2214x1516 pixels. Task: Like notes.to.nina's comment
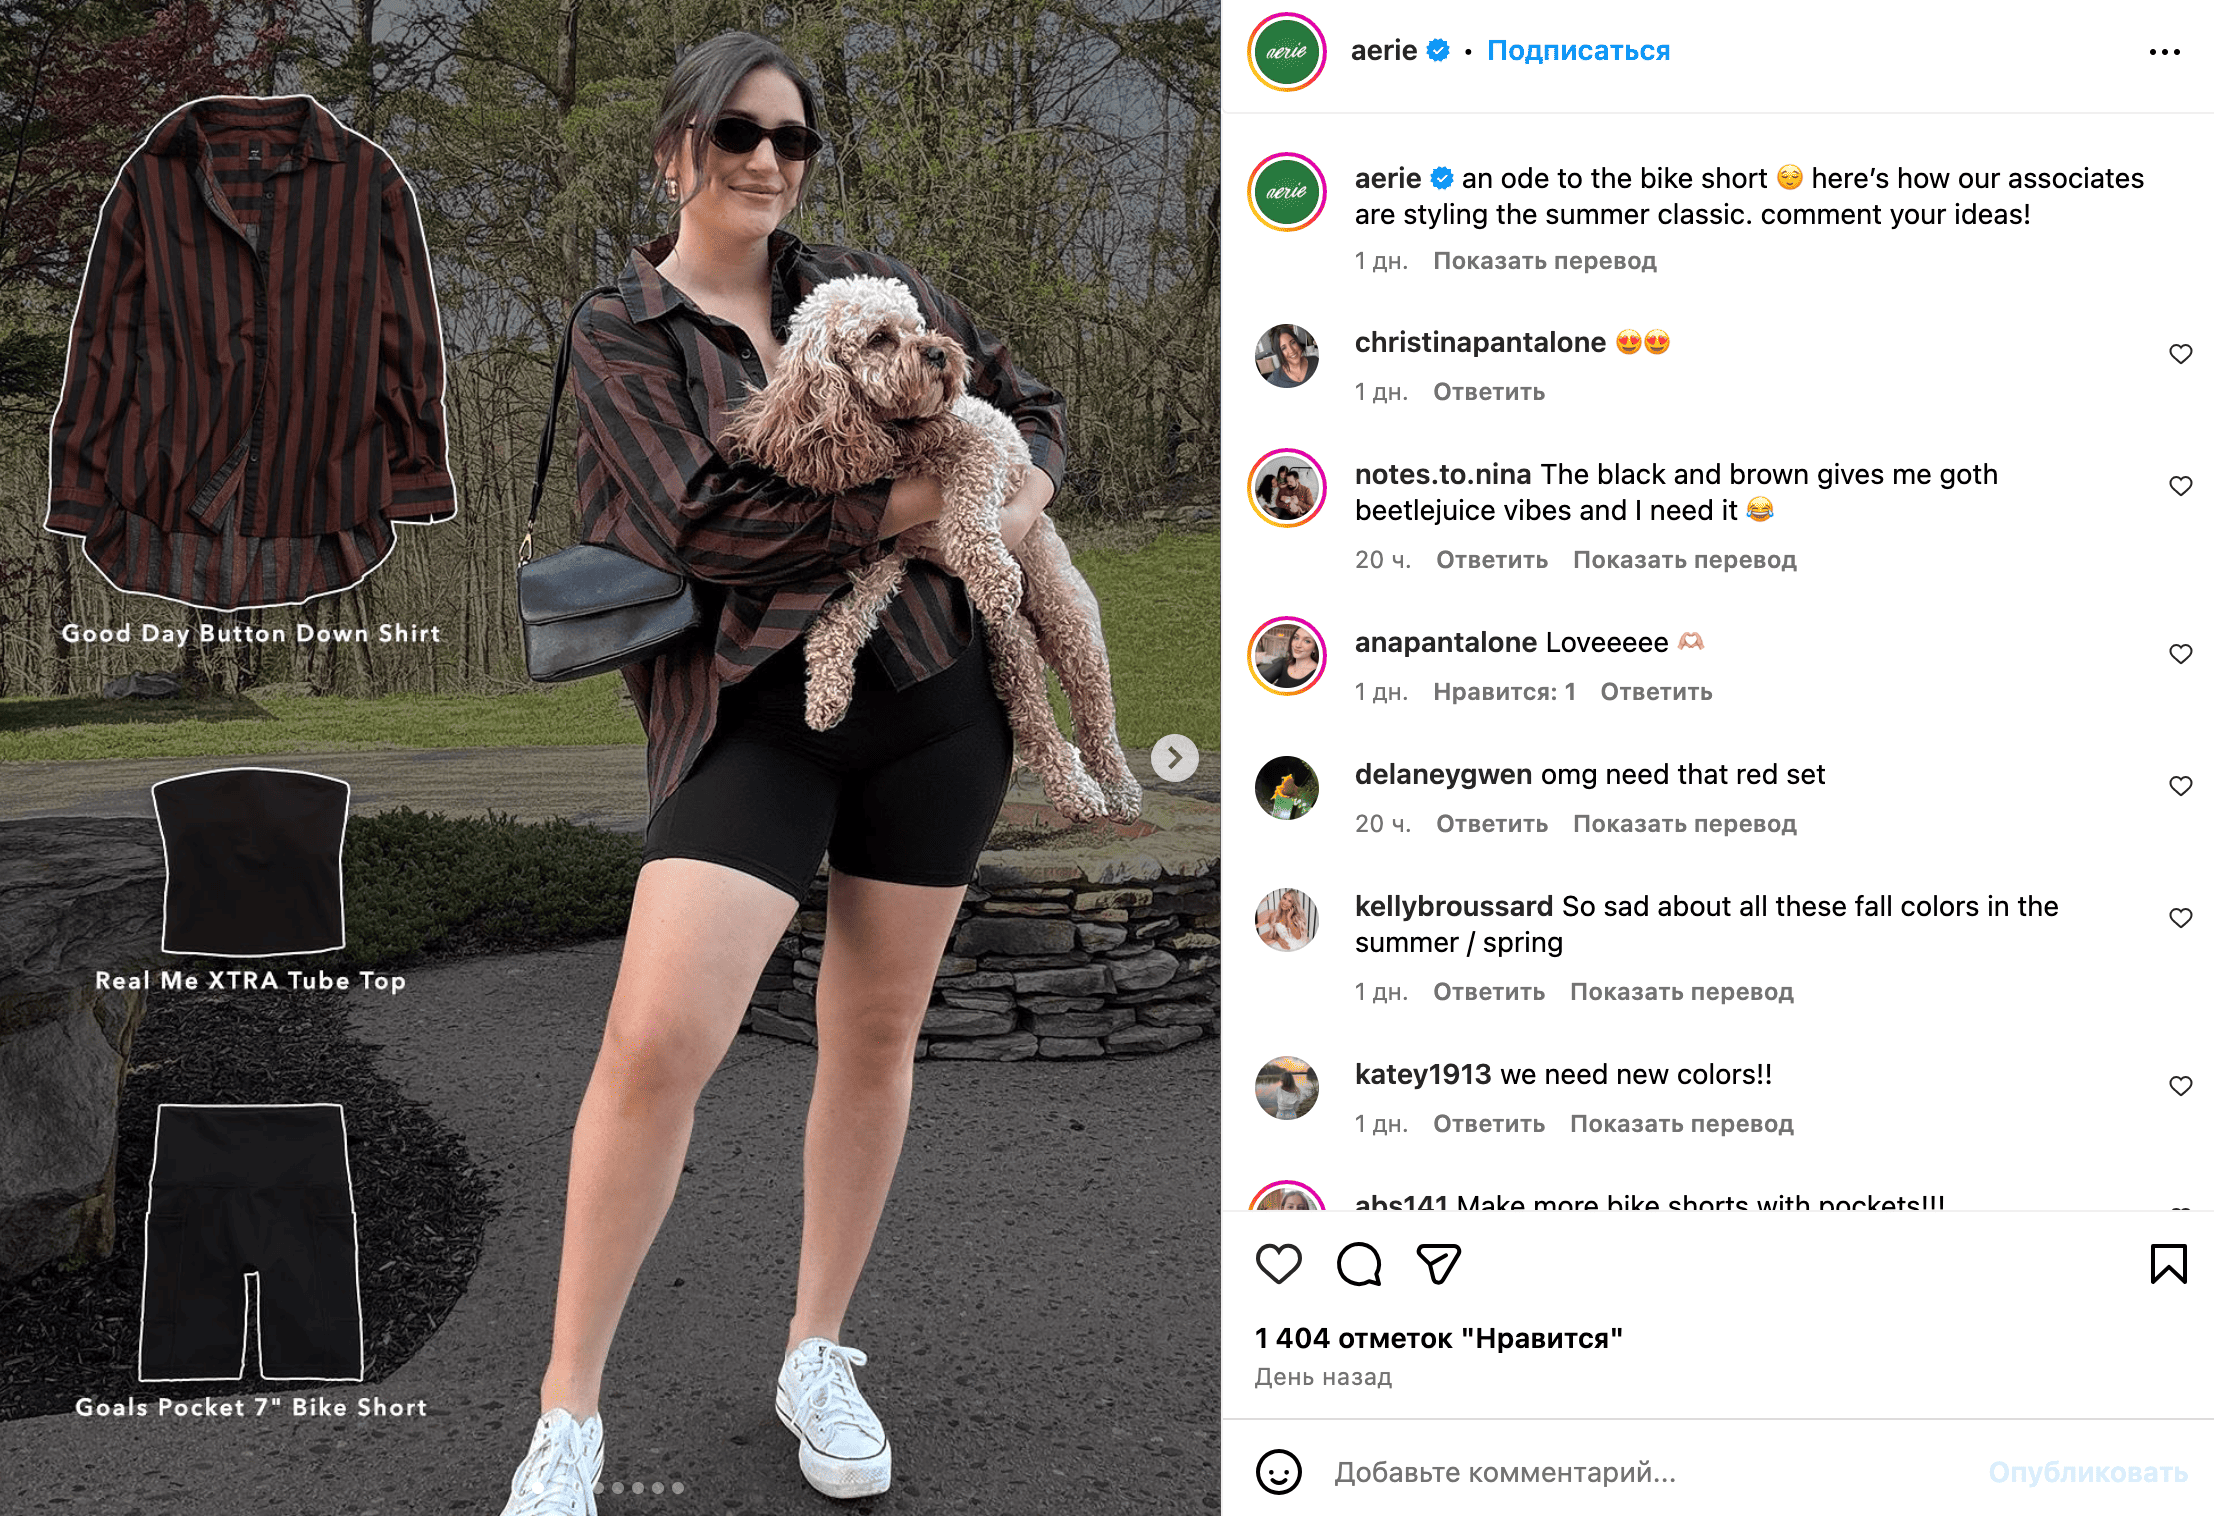2180,486
